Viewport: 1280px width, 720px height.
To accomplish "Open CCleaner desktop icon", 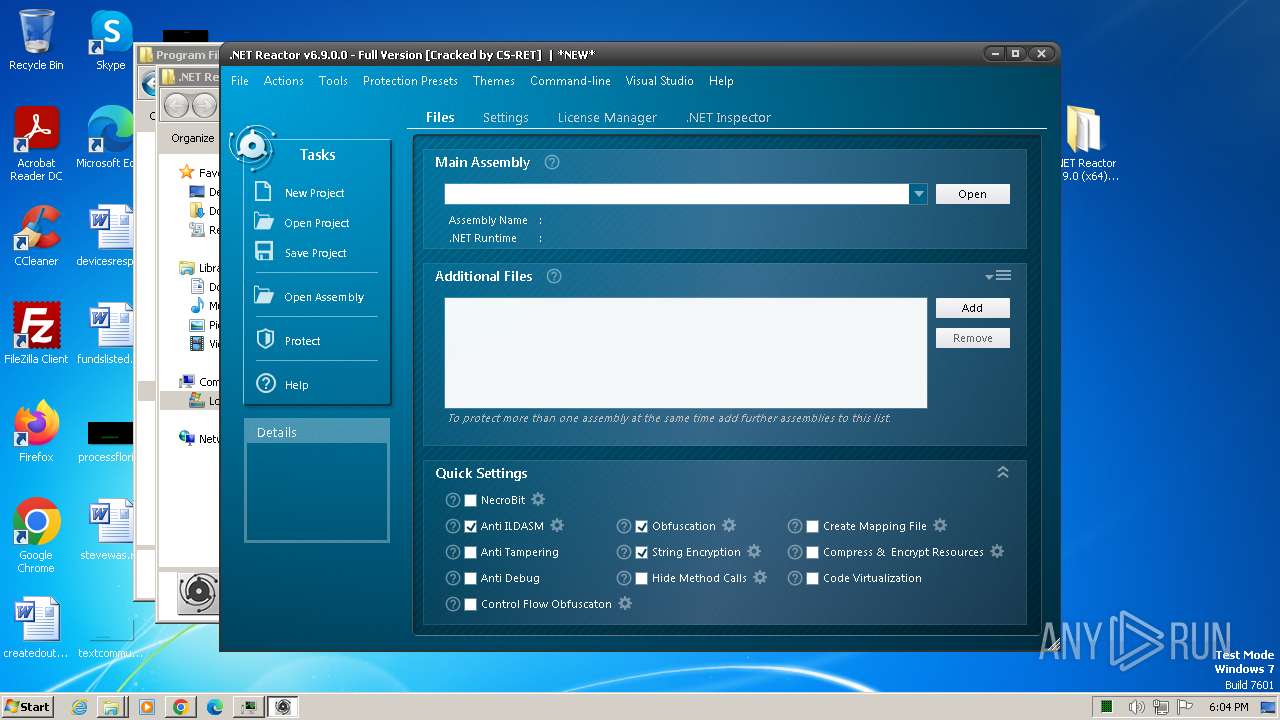I will (36, 236).
